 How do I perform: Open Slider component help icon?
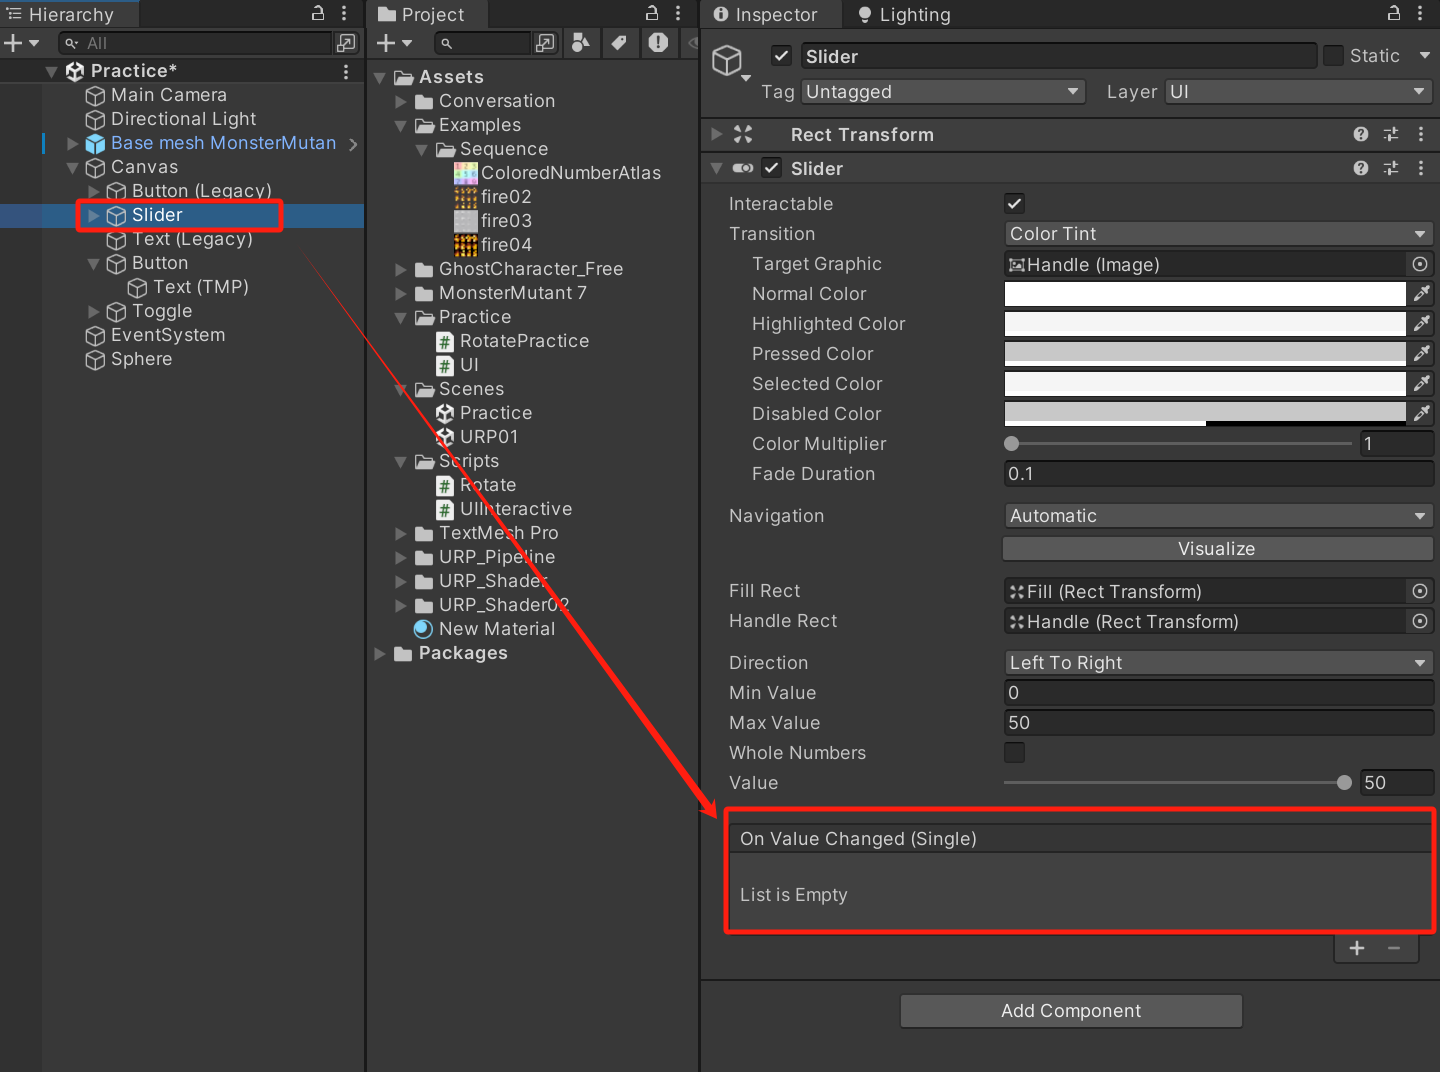click(x=1361, y=168)
